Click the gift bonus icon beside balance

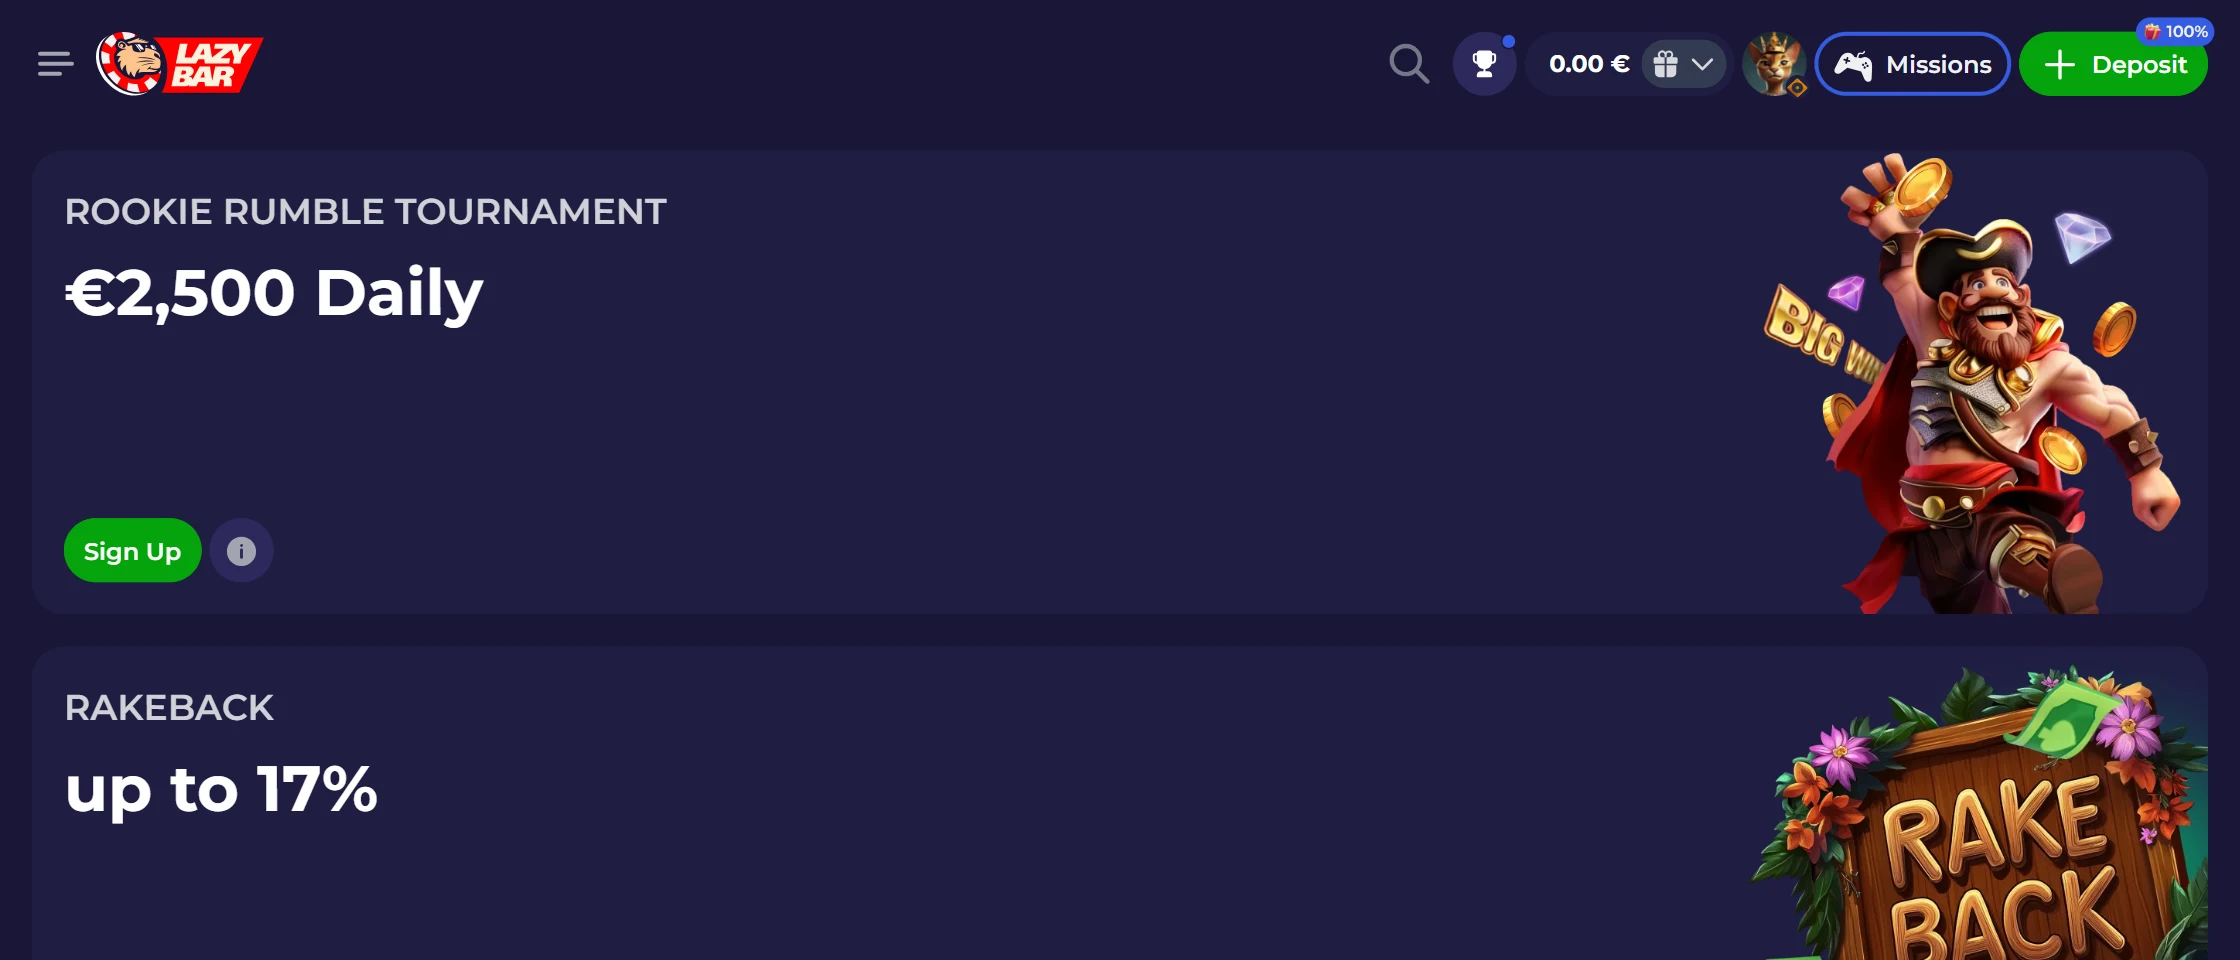click(x=1665, y=65)
